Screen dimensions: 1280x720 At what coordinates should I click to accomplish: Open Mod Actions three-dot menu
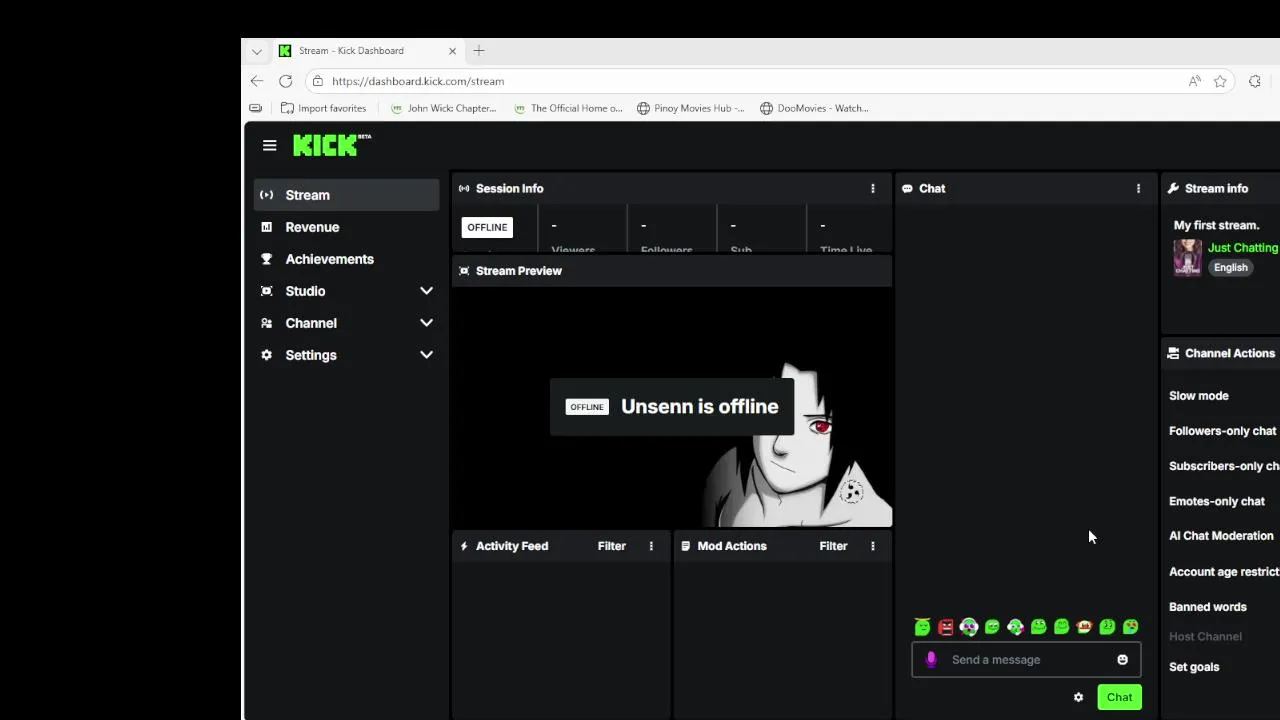point(873,546)
